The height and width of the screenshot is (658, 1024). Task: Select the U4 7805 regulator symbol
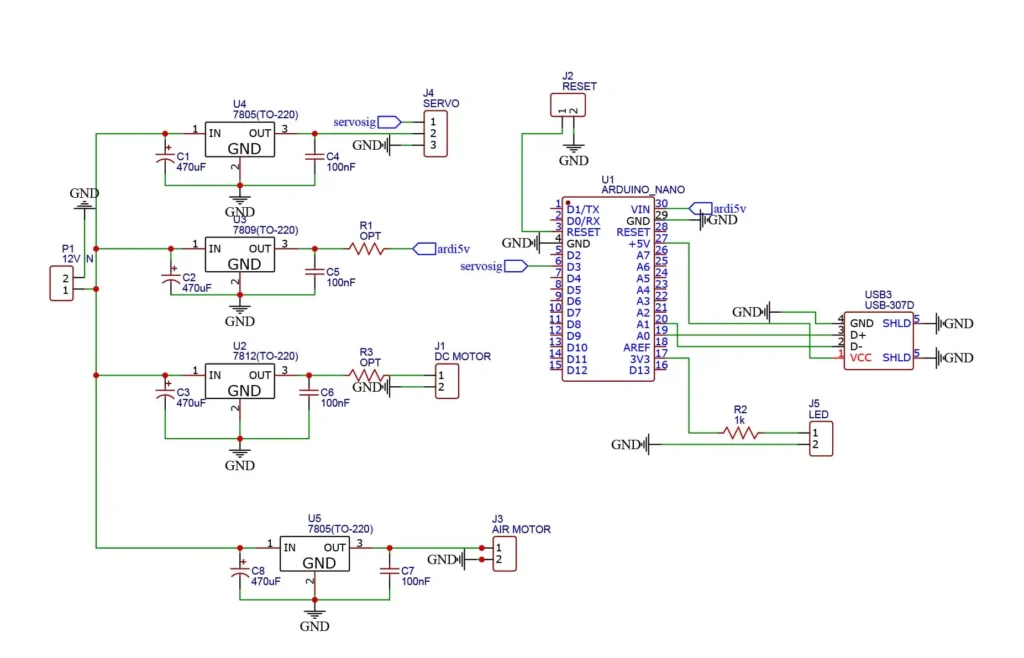(240, 139)
